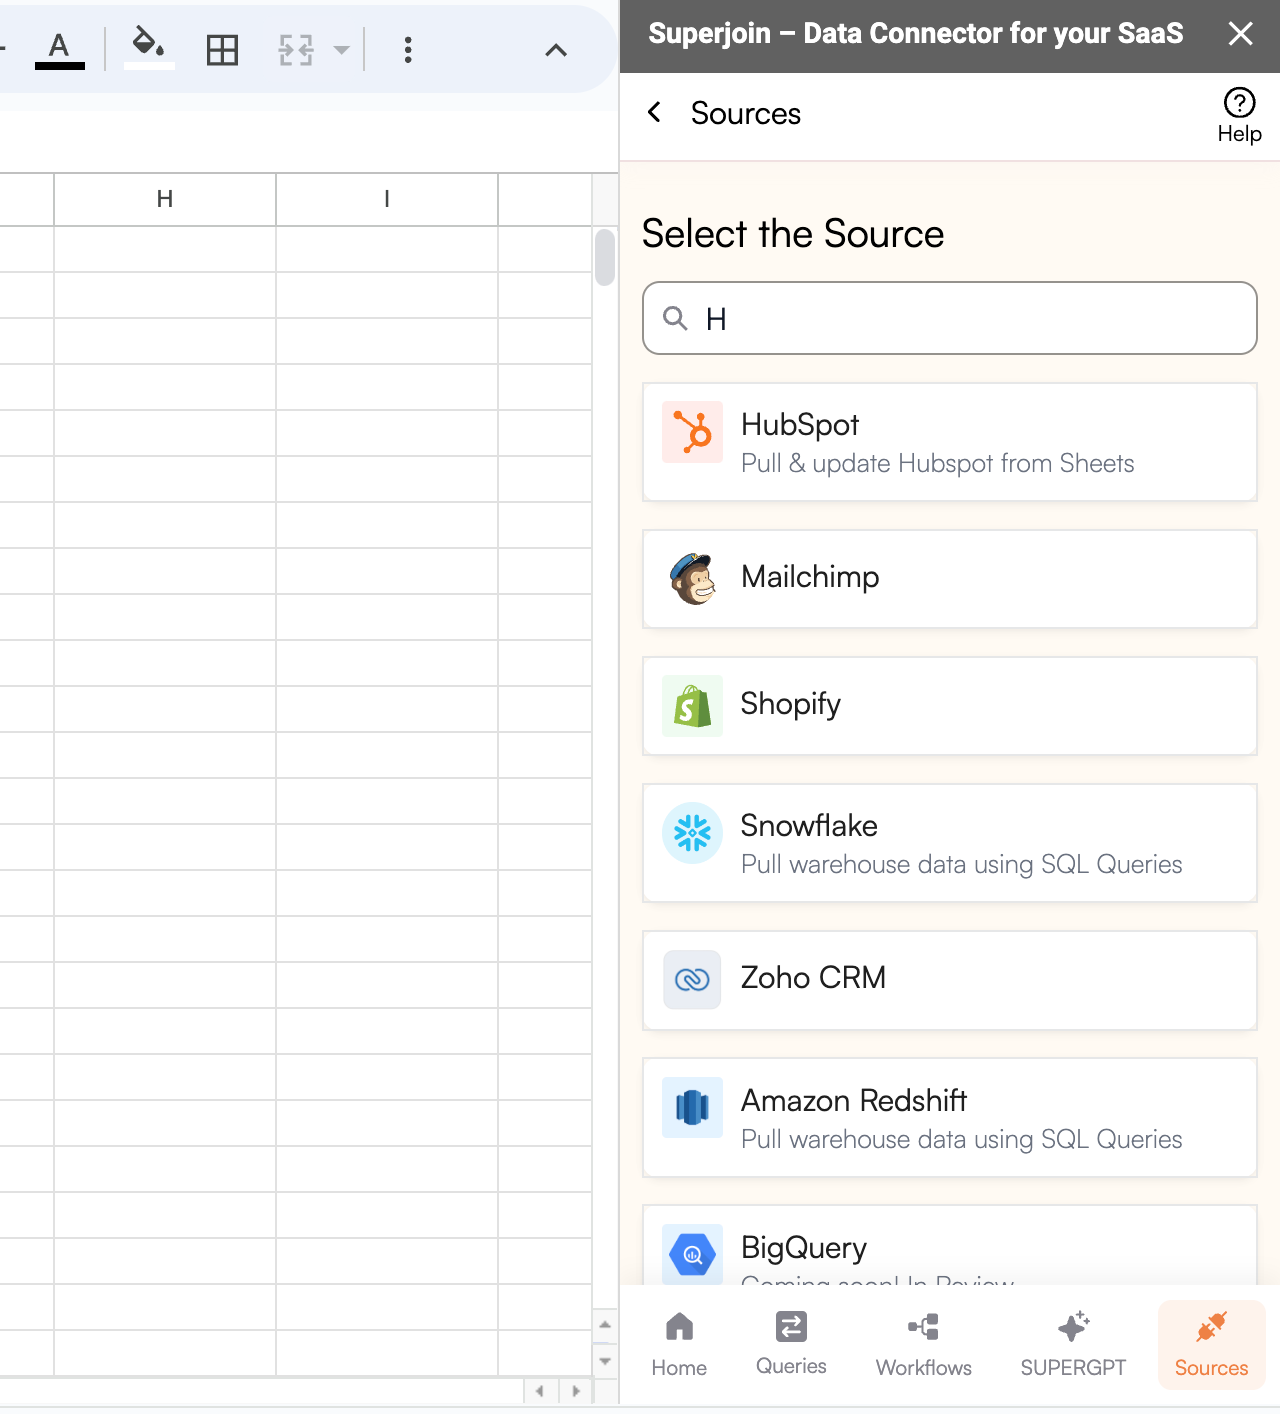Select the Zoho CRM source
1280x1414 pixels.
pos(949,980)
